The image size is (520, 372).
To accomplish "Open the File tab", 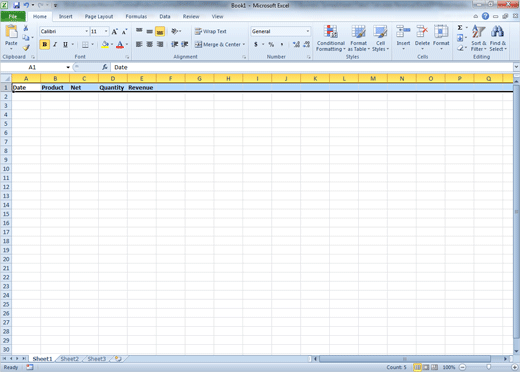I will (x=13, y=16).
